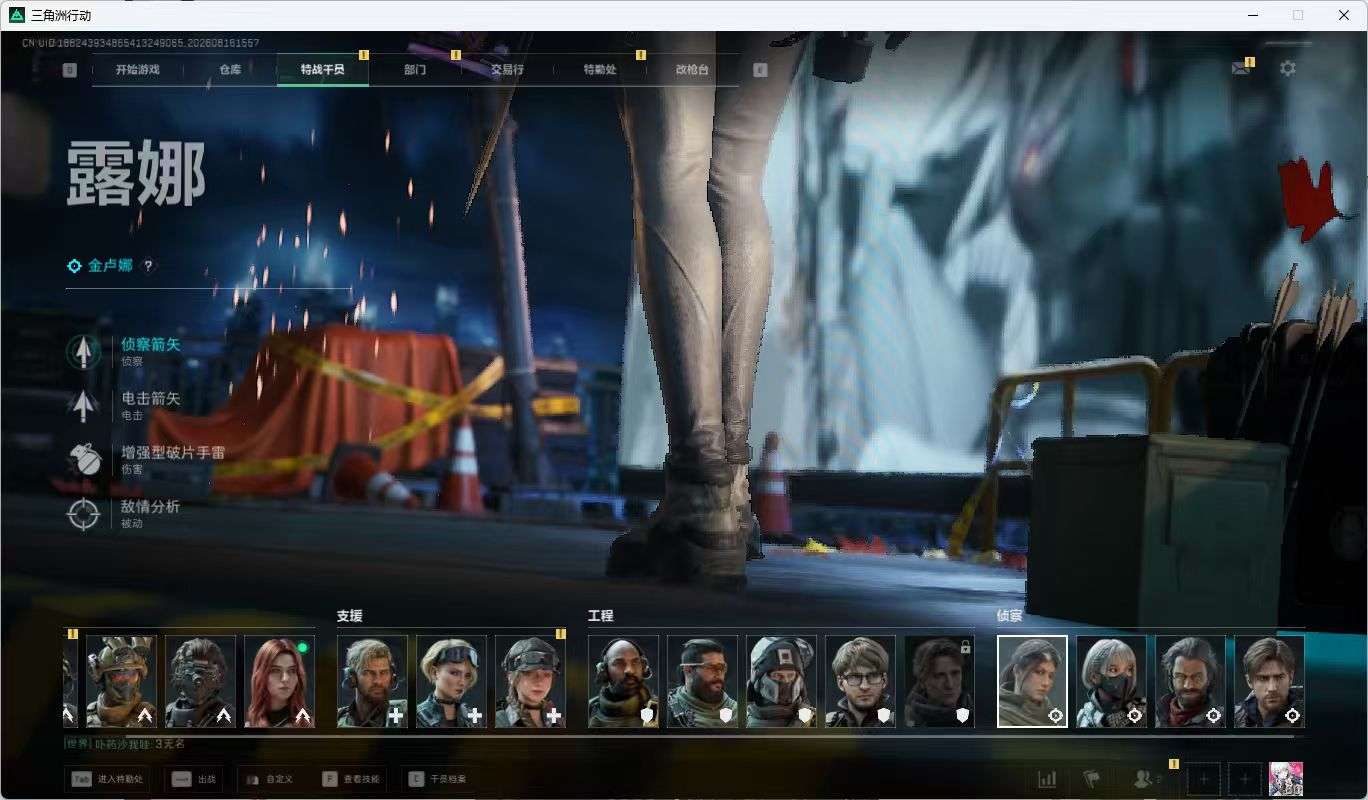Select the engineer operator with black glasses

click(x=860, y=681)
